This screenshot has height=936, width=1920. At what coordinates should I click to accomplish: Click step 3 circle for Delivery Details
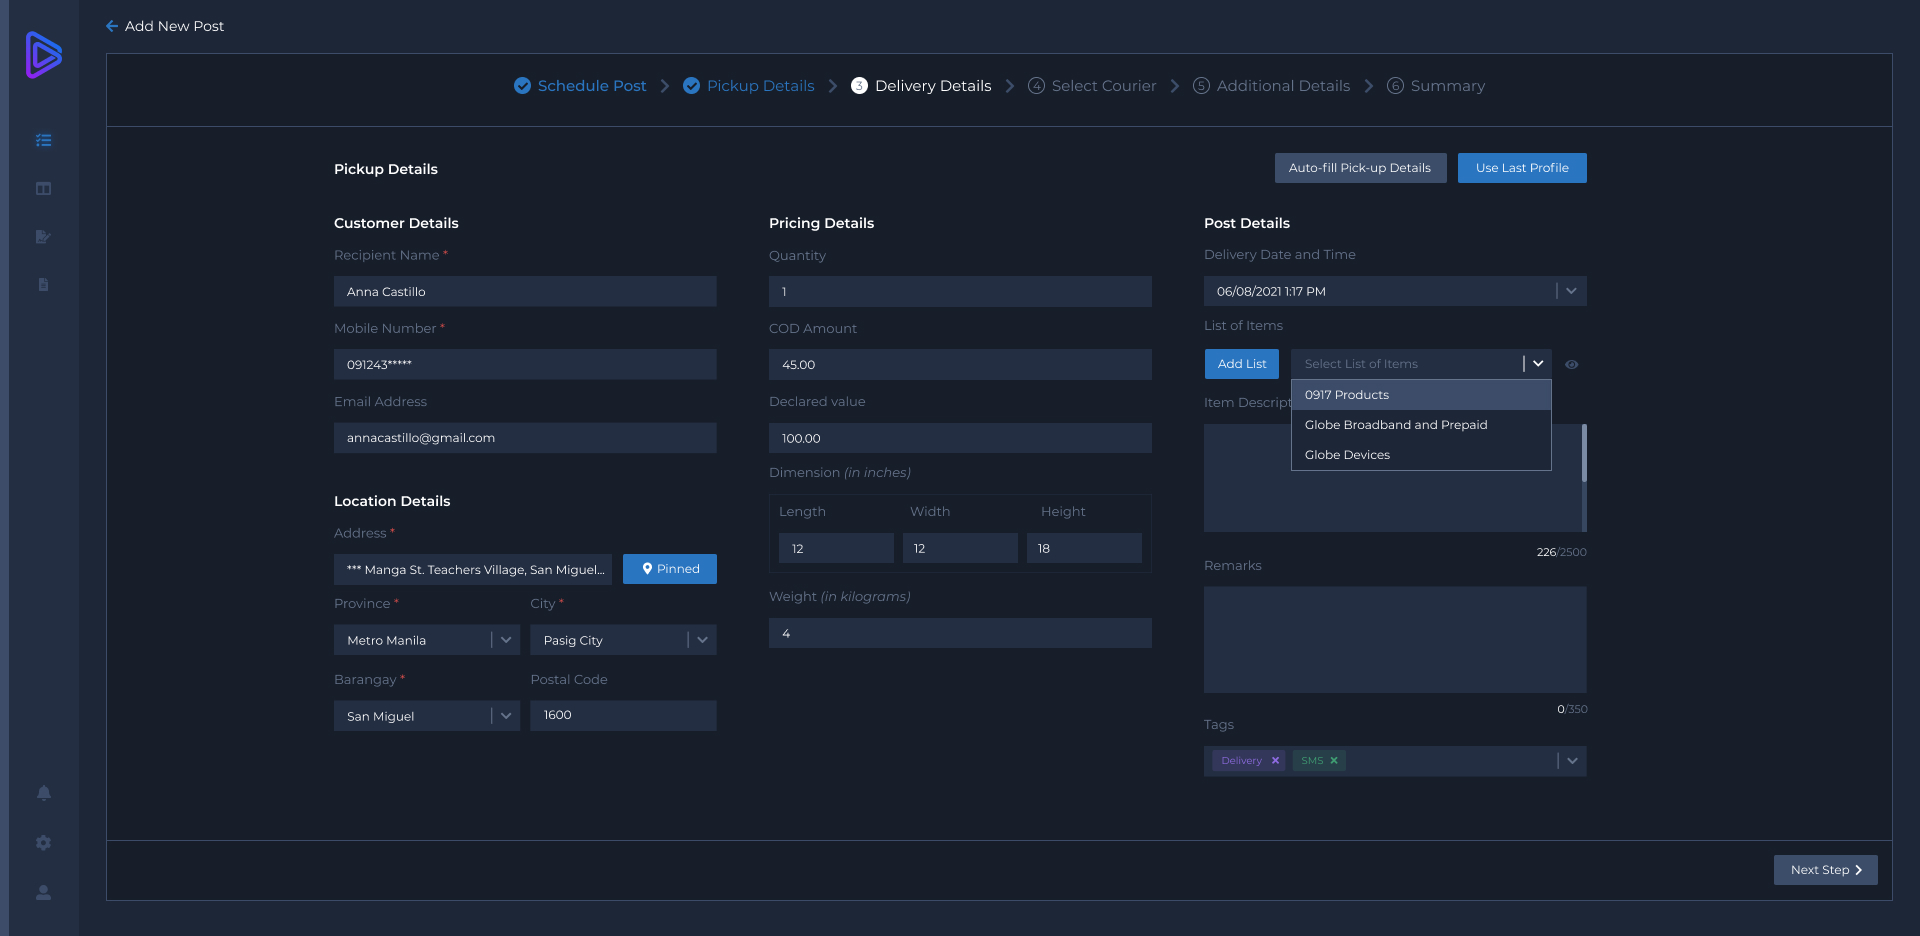(x=859, y=86)
